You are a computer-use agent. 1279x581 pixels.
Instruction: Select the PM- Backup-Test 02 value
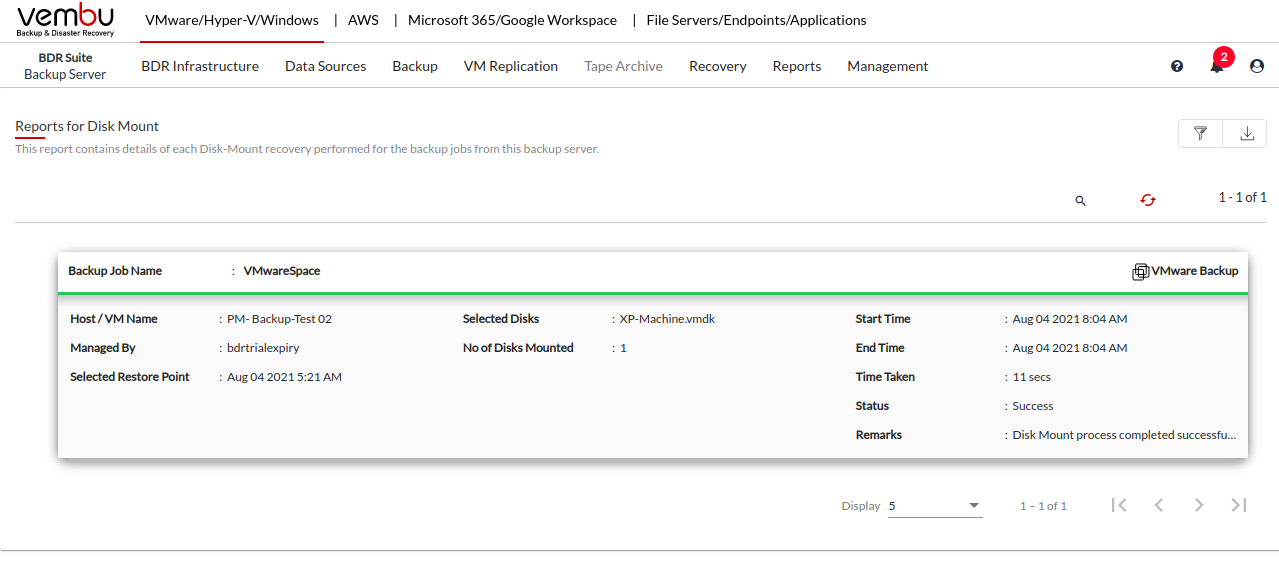pyautogui.click(x=279, y=319)
